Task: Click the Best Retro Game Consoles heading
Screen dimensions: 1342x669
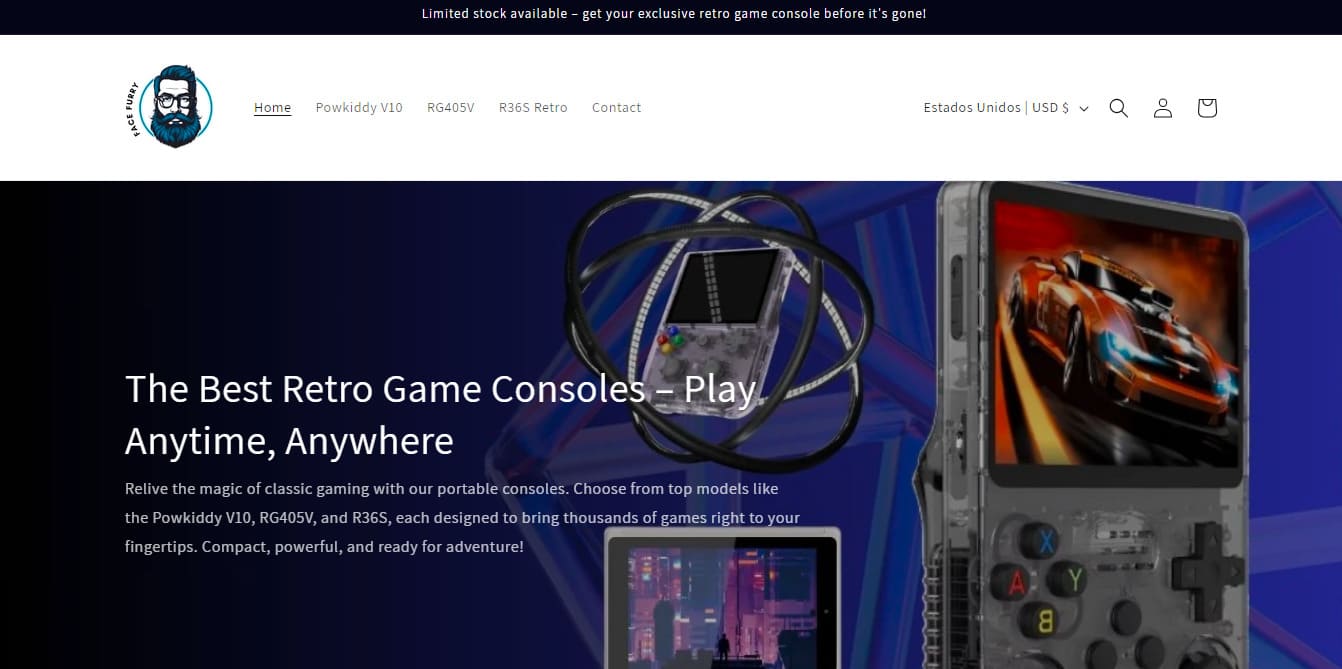Action: [x=441, y=414]
